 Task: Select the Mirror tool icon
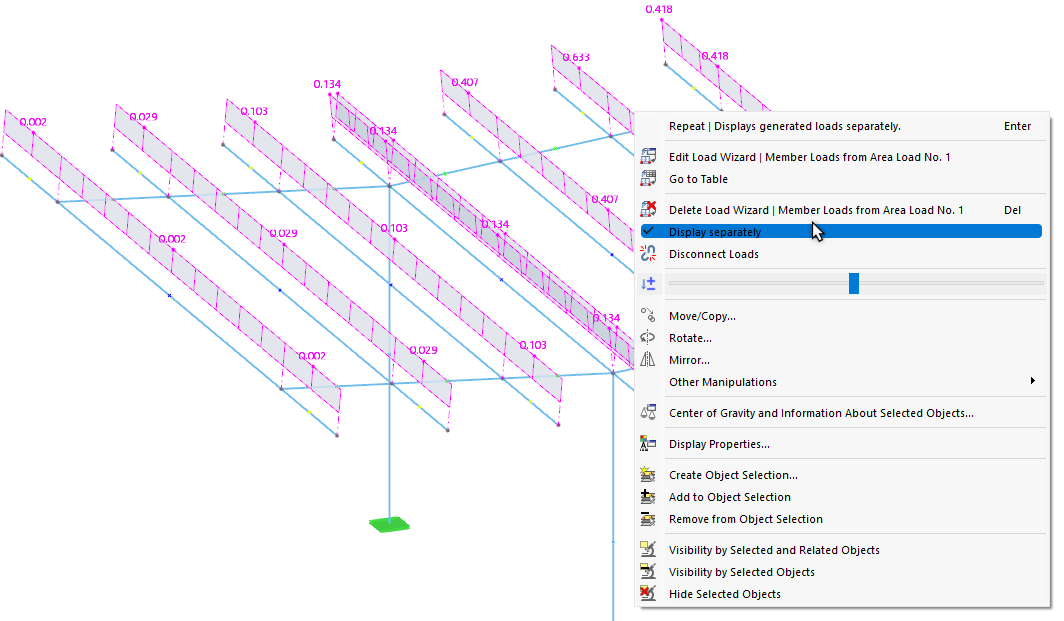click(x=648, y=359)
